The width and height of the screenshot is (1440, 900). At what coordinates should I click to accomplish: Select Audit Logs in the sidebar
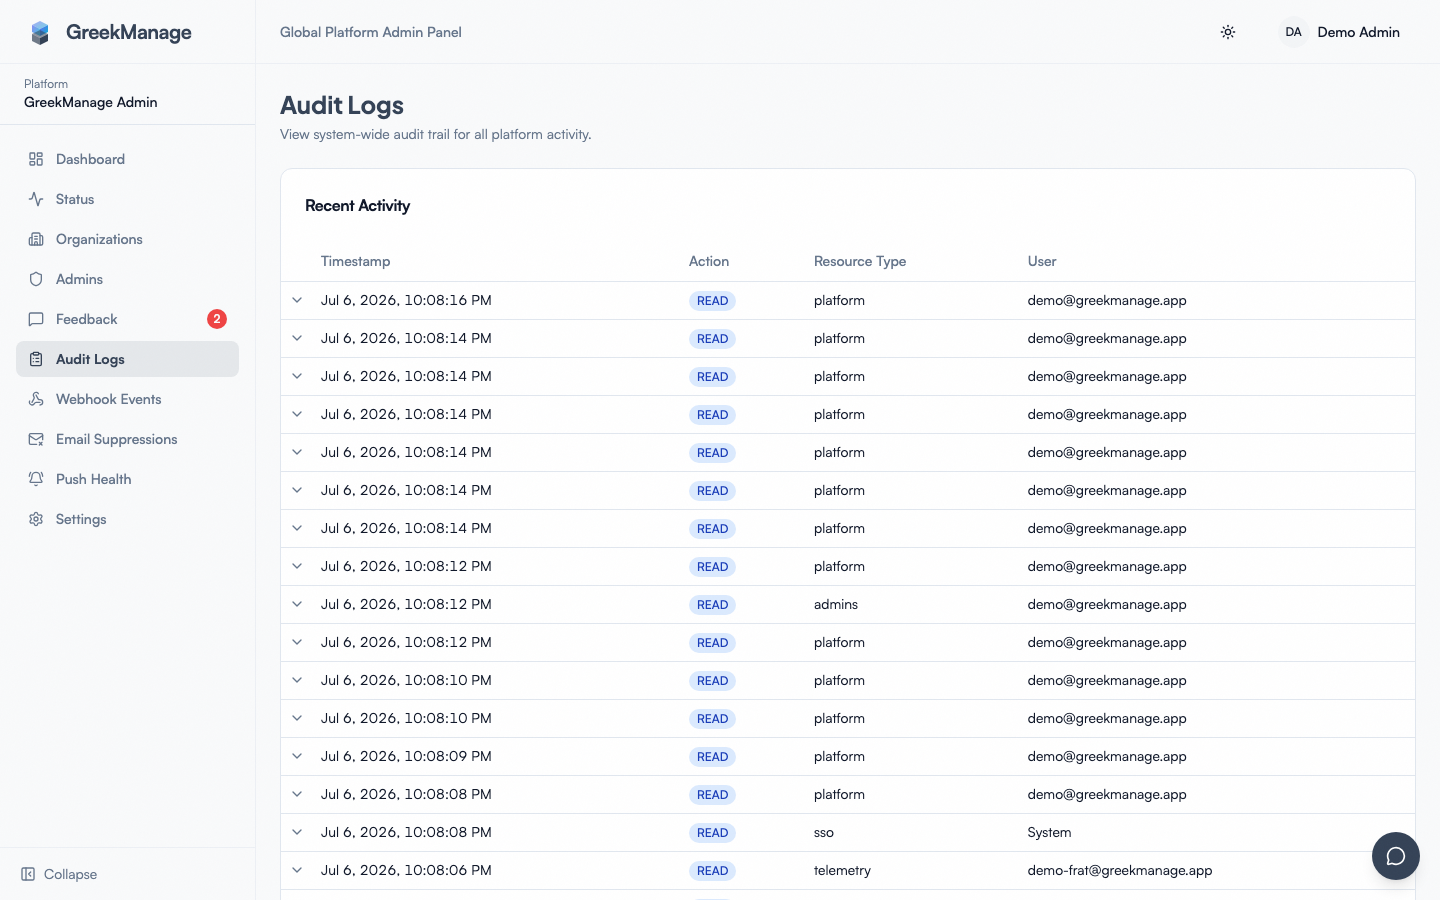(x=127, y=359)
